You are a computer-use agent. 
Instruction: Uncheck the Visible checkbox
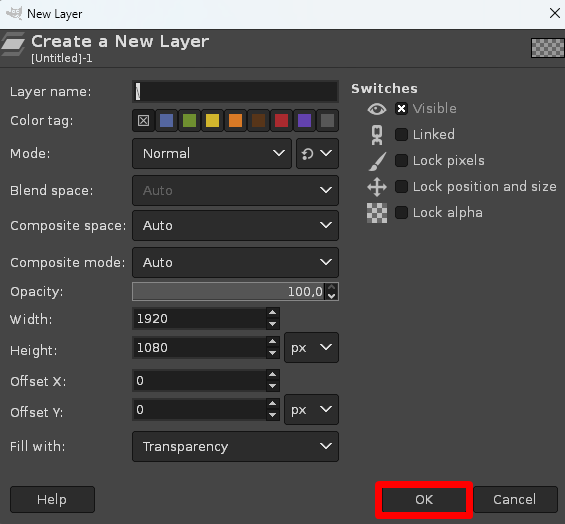click(401, 108)
